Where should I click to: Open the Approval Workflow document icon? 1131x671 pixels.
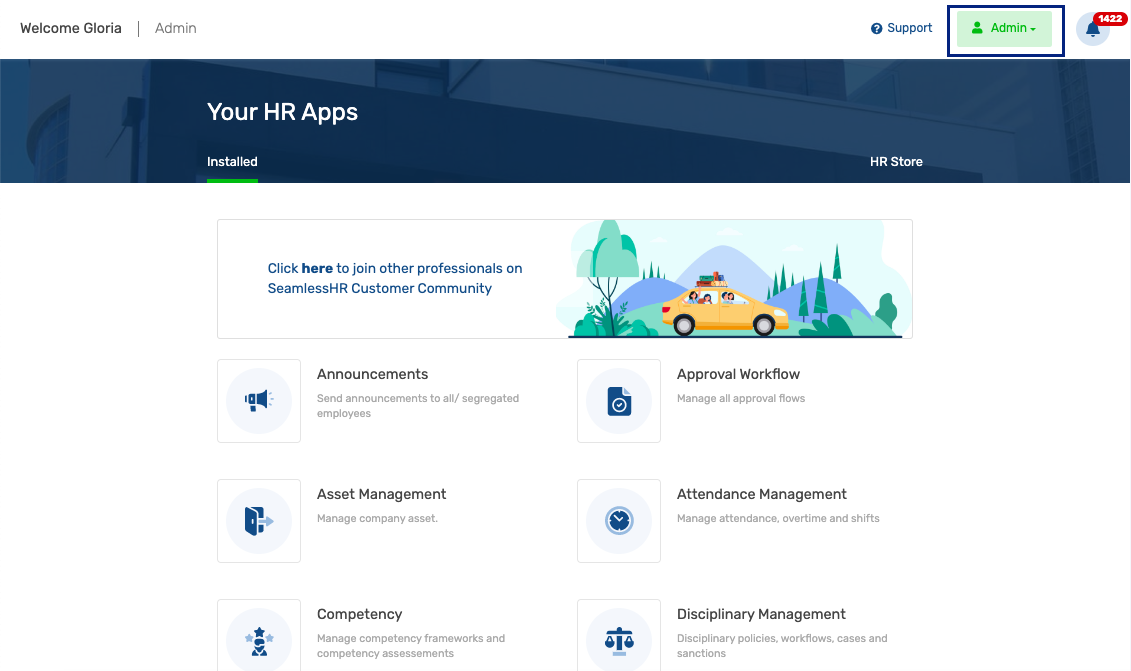pos(619,400)
